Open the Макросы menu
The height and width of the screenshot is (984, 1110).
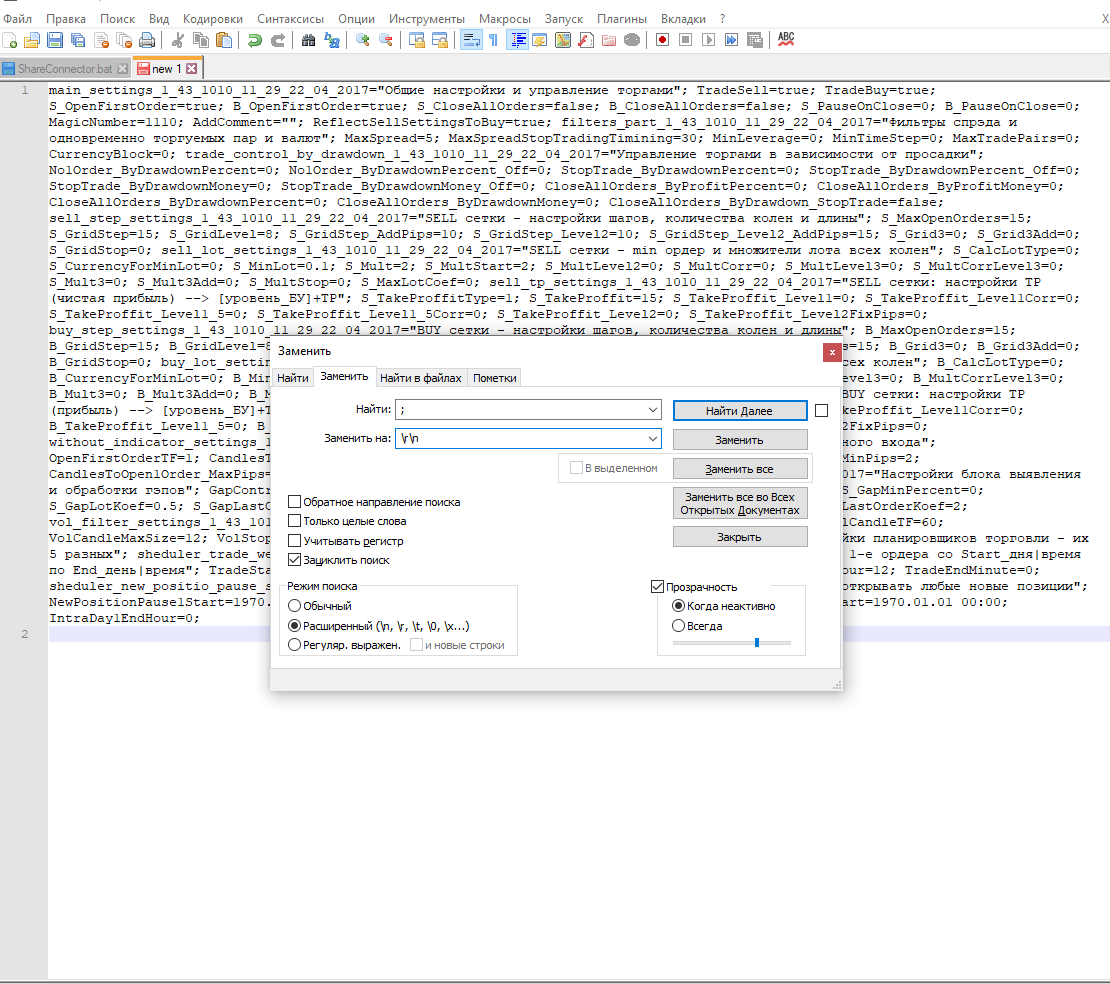pyautogui.click(x=505, y=18)
